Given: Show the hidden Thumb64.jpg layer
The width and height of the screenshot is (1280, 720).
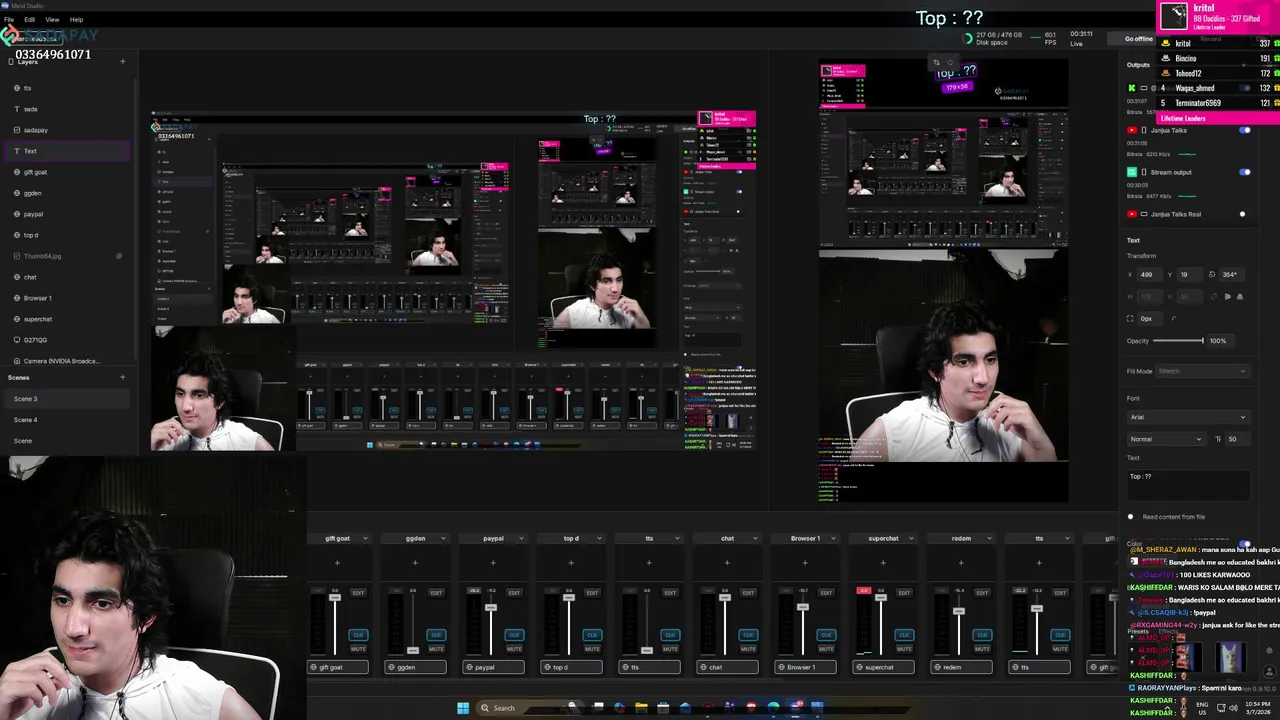Looking at the screenshot, I should coord(119,256).
